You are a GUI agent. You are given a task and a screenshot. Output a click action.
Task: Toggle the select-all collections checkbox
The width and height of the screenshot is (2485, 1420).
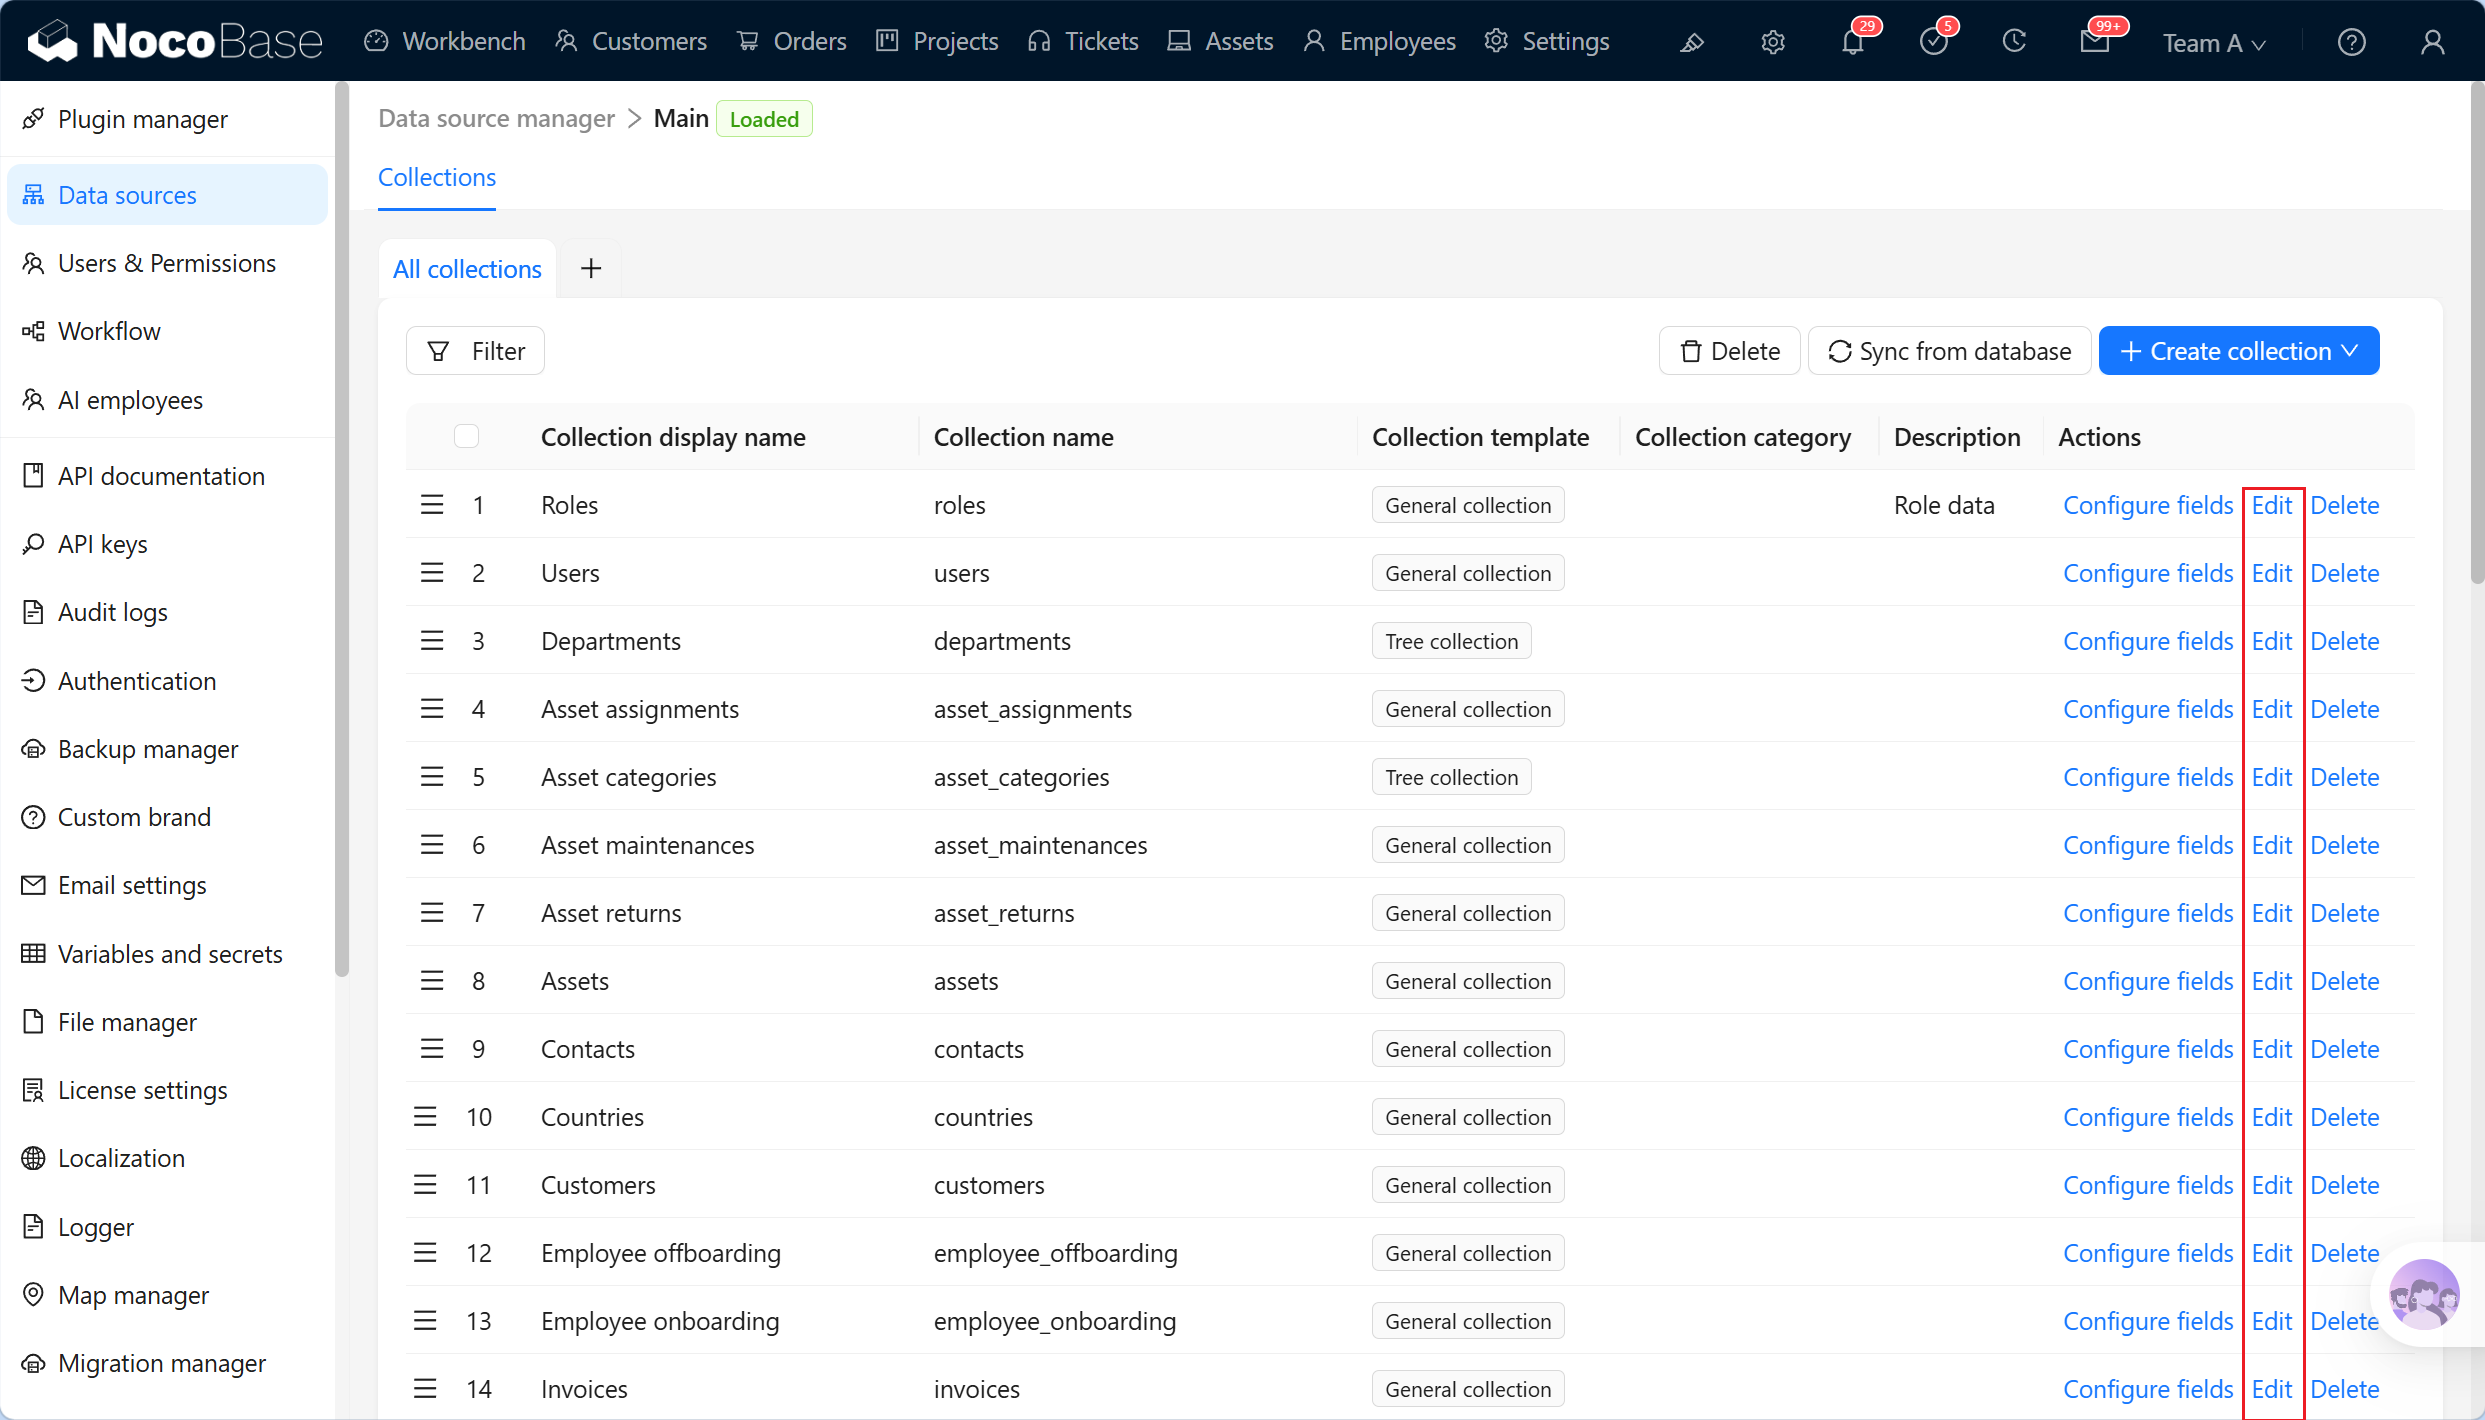[x=466, y=436]
